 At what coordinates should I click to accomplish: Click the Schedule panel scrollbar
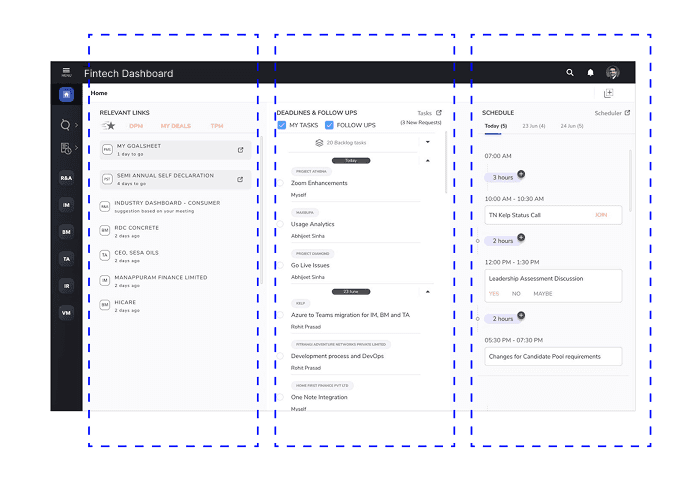click(631, 181)
